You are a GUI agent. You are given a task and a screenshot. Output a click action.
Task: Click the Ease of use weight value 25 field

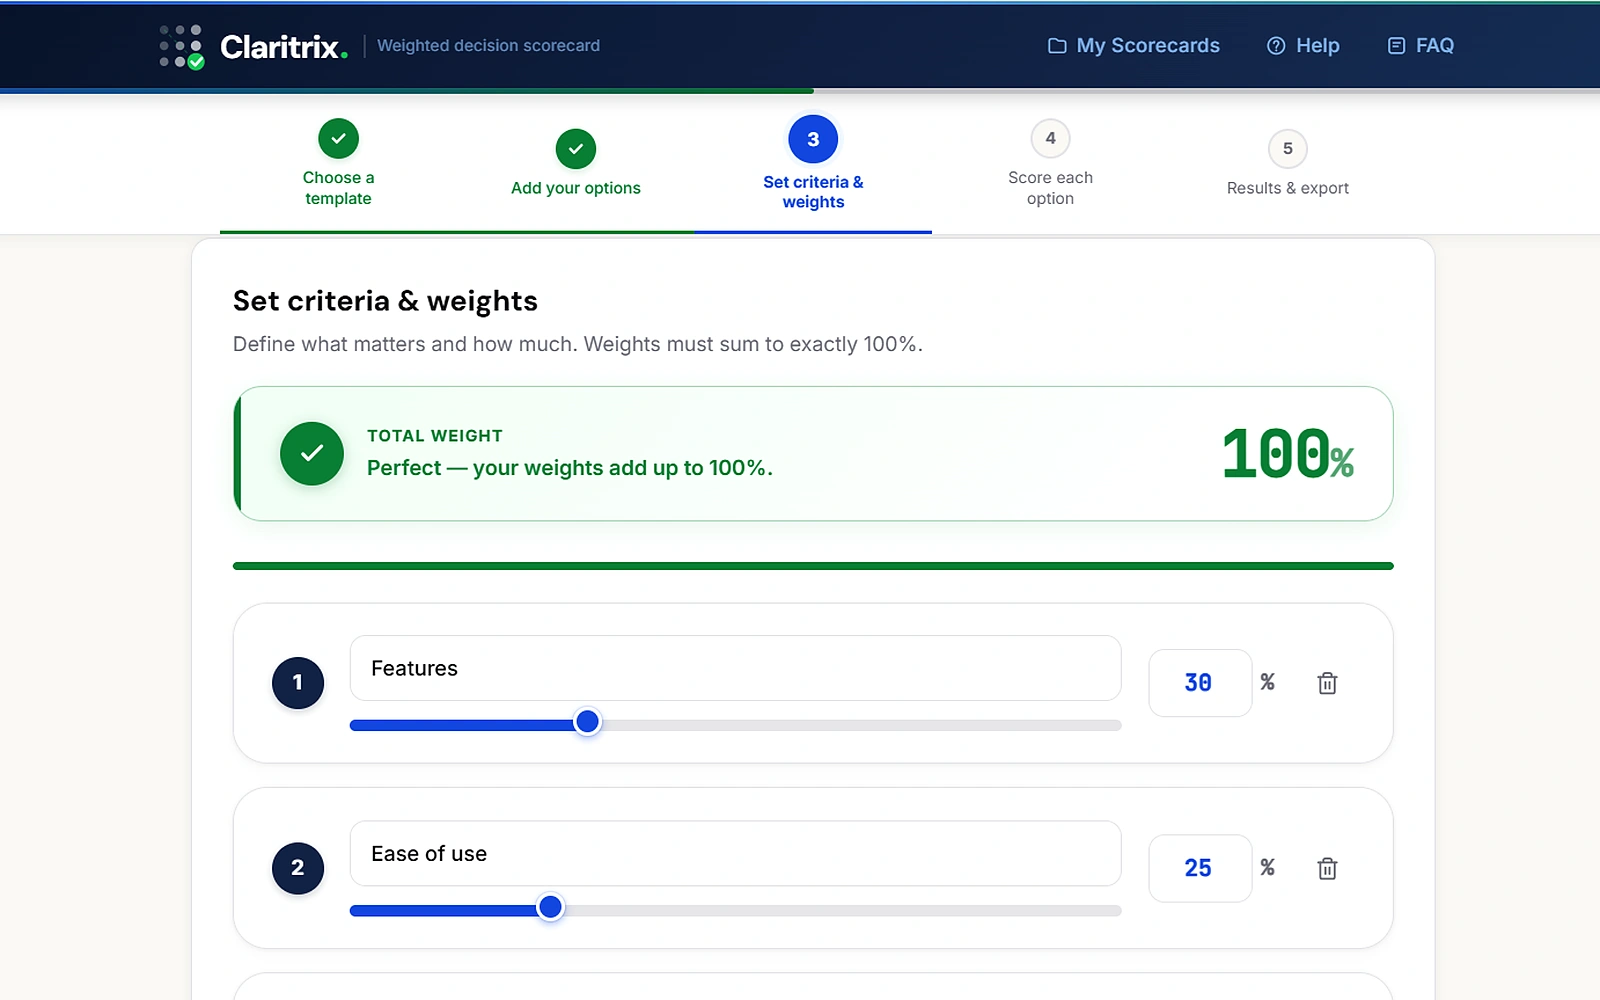1200,868
